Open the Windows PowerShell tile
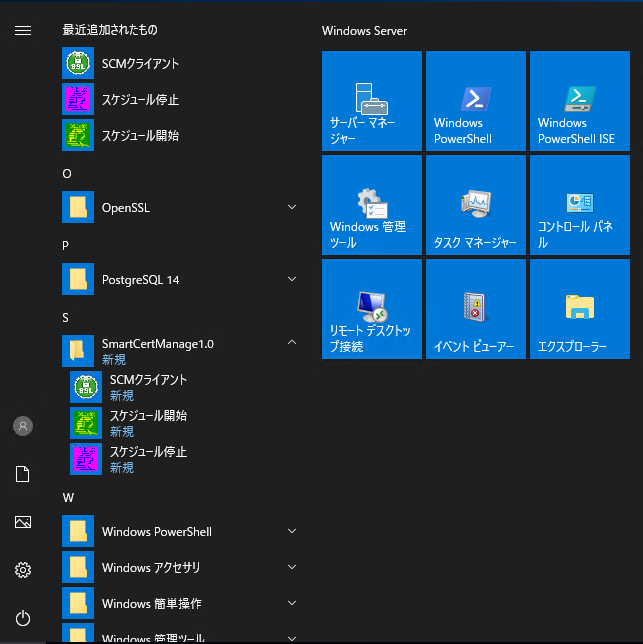 coord(476,101)
